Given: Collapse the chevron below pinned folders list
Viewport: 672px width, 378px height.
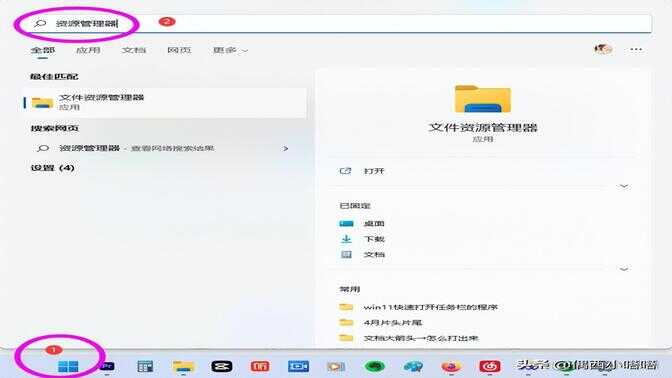Looking at the screenshot, I should [624, 269].
